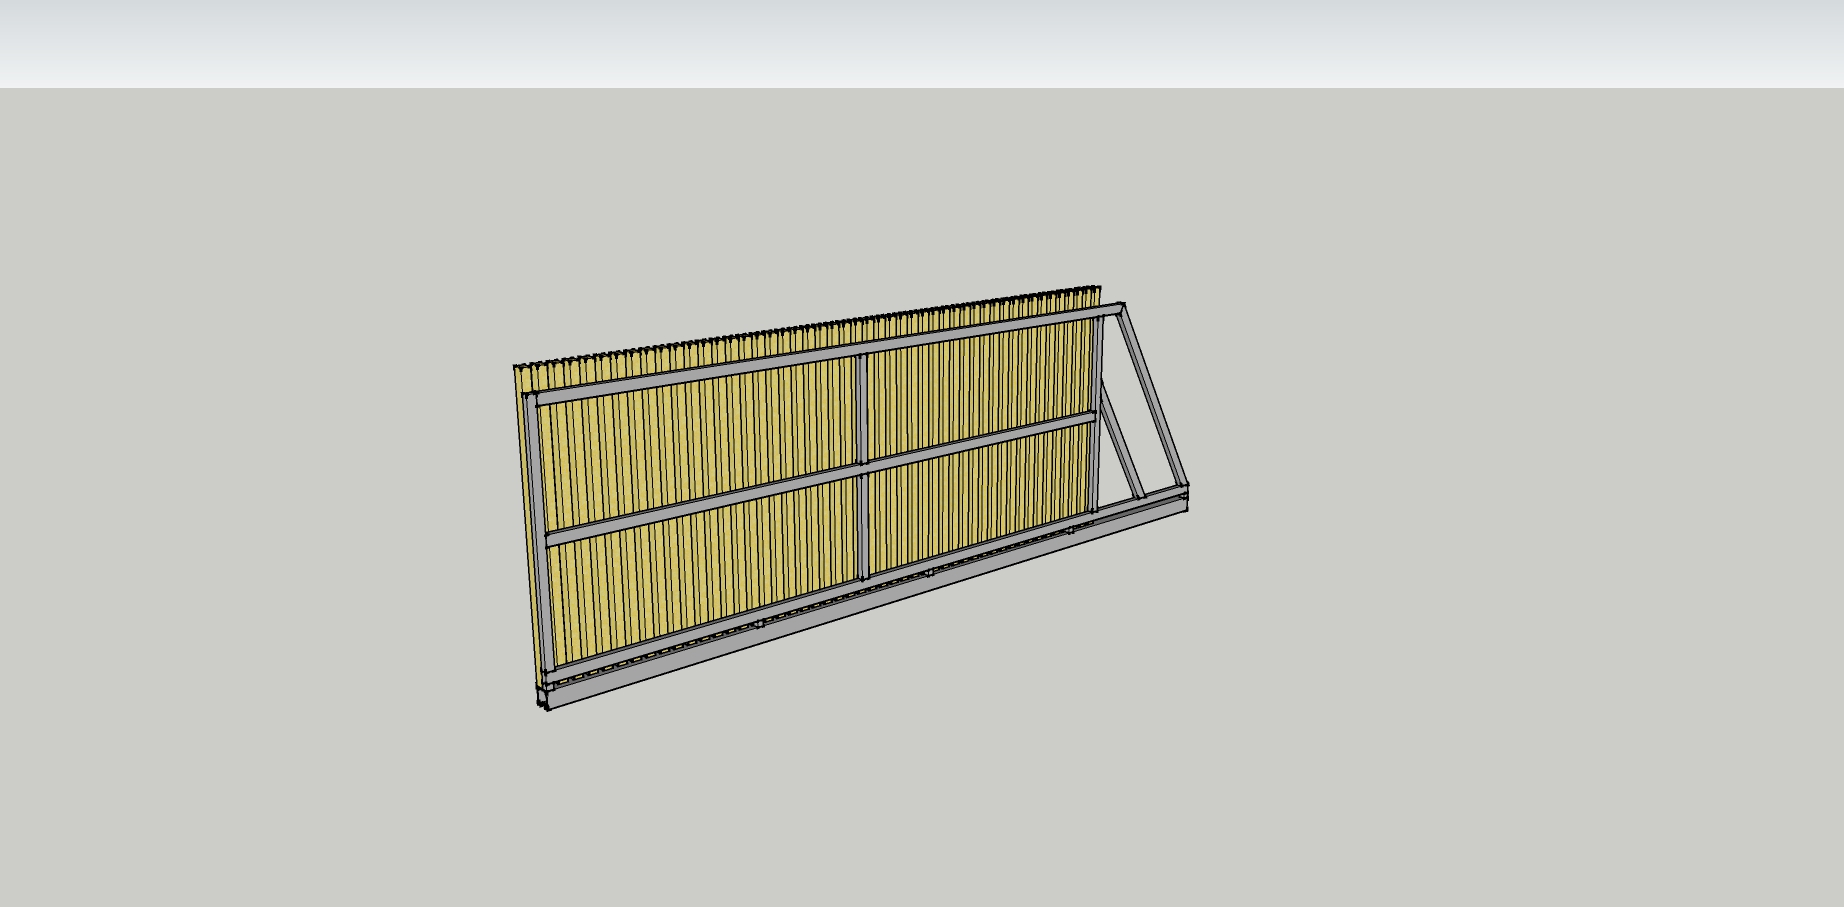This screenshot has height=907, width=1844.
Task: Click the bottom guide rail beam
Action: (x=860, y=608)
